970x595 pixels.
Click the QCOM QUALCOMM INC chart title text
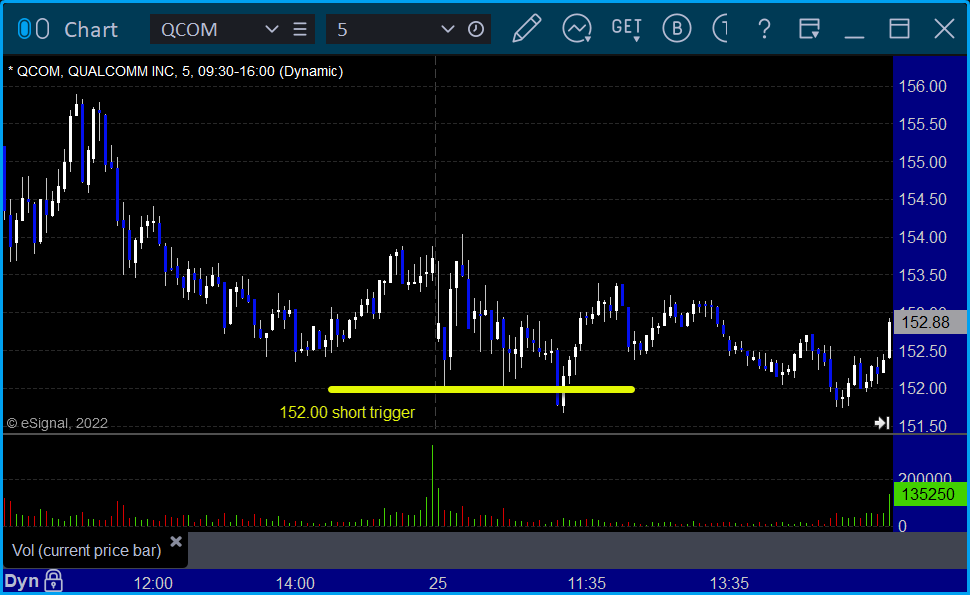point(176,71)
